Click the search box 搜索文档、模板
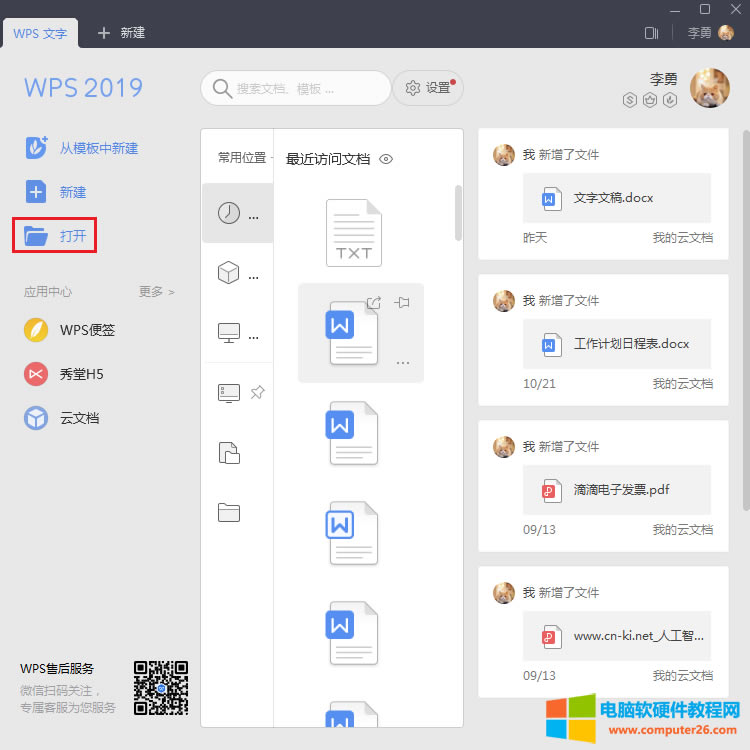 [296, 88]
